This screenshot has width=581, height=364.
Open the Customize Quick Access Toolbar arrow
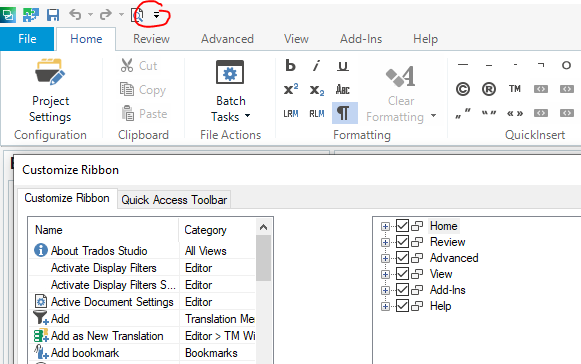tap(156, 15)
